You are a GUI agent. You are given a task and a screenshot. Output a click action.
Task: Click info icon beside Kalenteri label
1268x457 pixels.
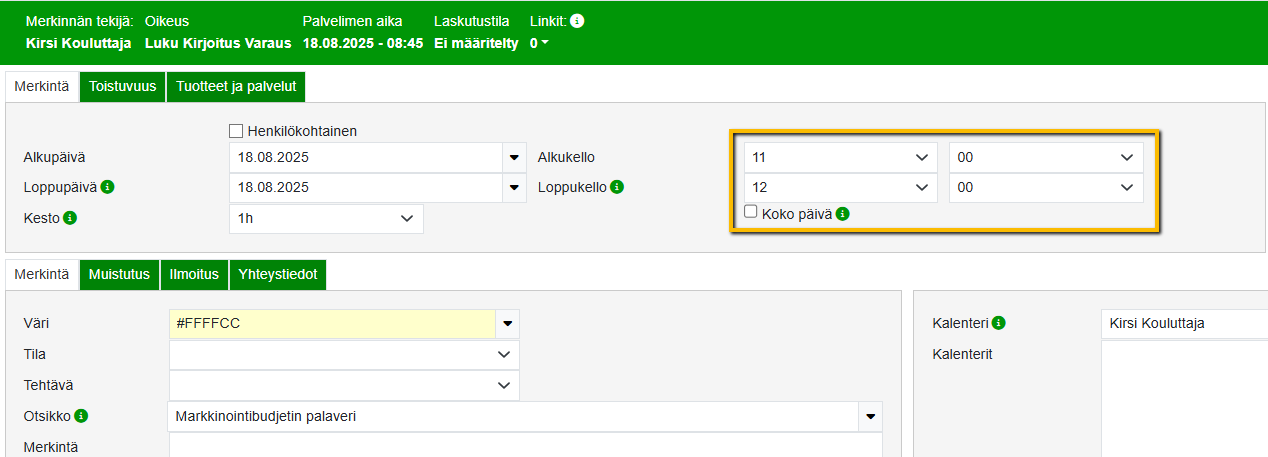click(999, 323)
